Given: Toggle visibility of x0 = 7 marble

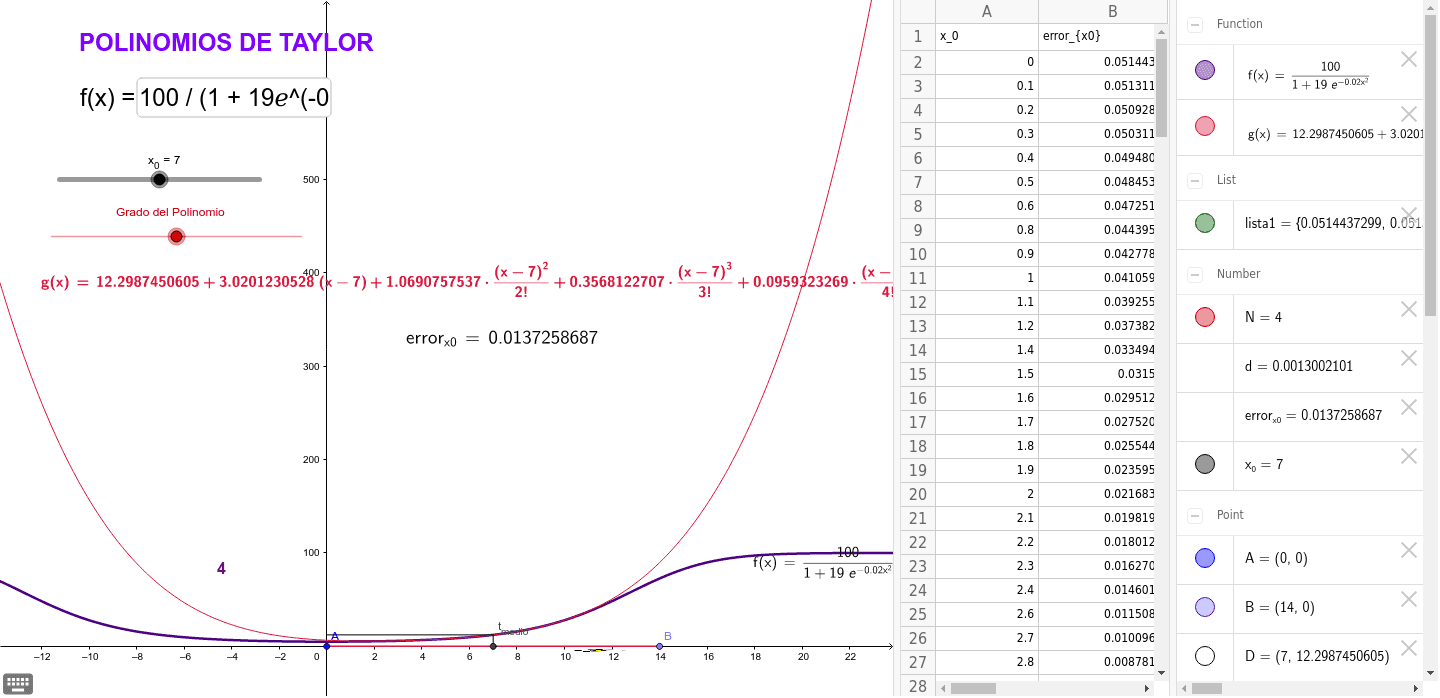Looking at the screenshot, I should (1205, 464).
